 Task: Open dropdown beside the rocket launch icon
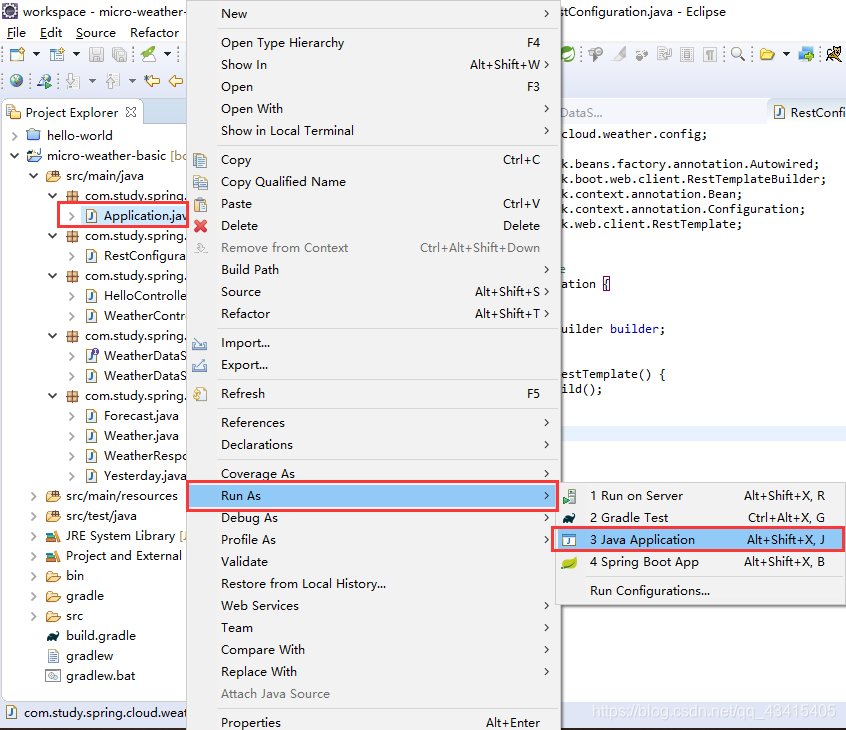[x=167, y=54]
